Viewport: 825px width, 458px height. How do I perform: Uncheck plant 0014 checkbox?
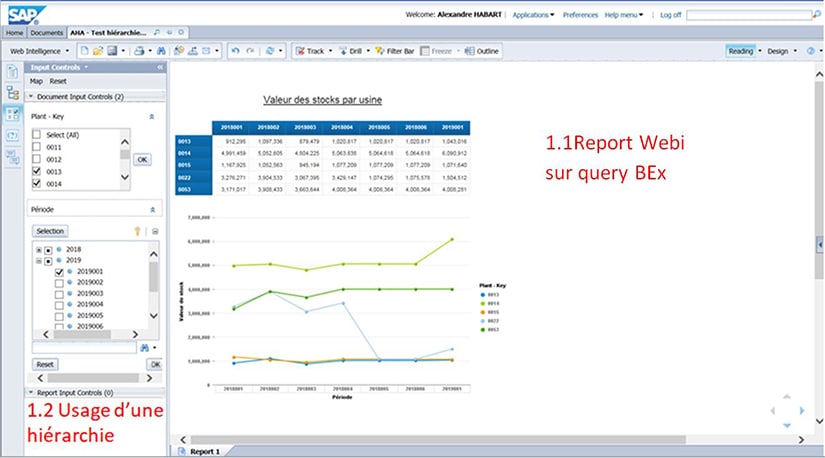coord(36,183)
